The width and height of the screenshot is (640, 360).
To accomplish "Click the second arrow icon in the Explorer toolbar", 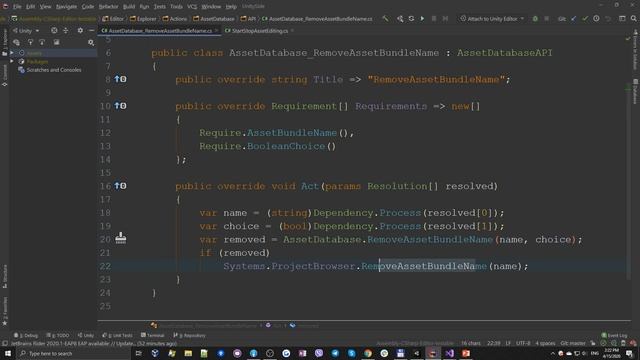I will pyautogui.click(x=42, y=42).
